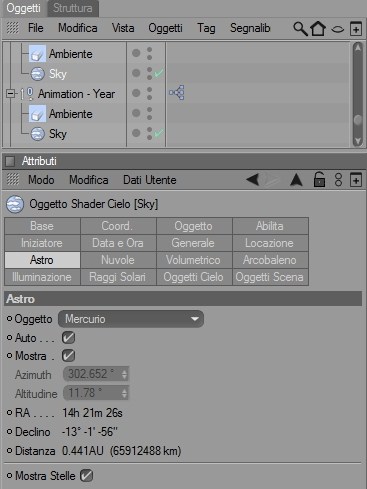Click the second Ambiente object icon under Animation - Year

tap(37, 114)
